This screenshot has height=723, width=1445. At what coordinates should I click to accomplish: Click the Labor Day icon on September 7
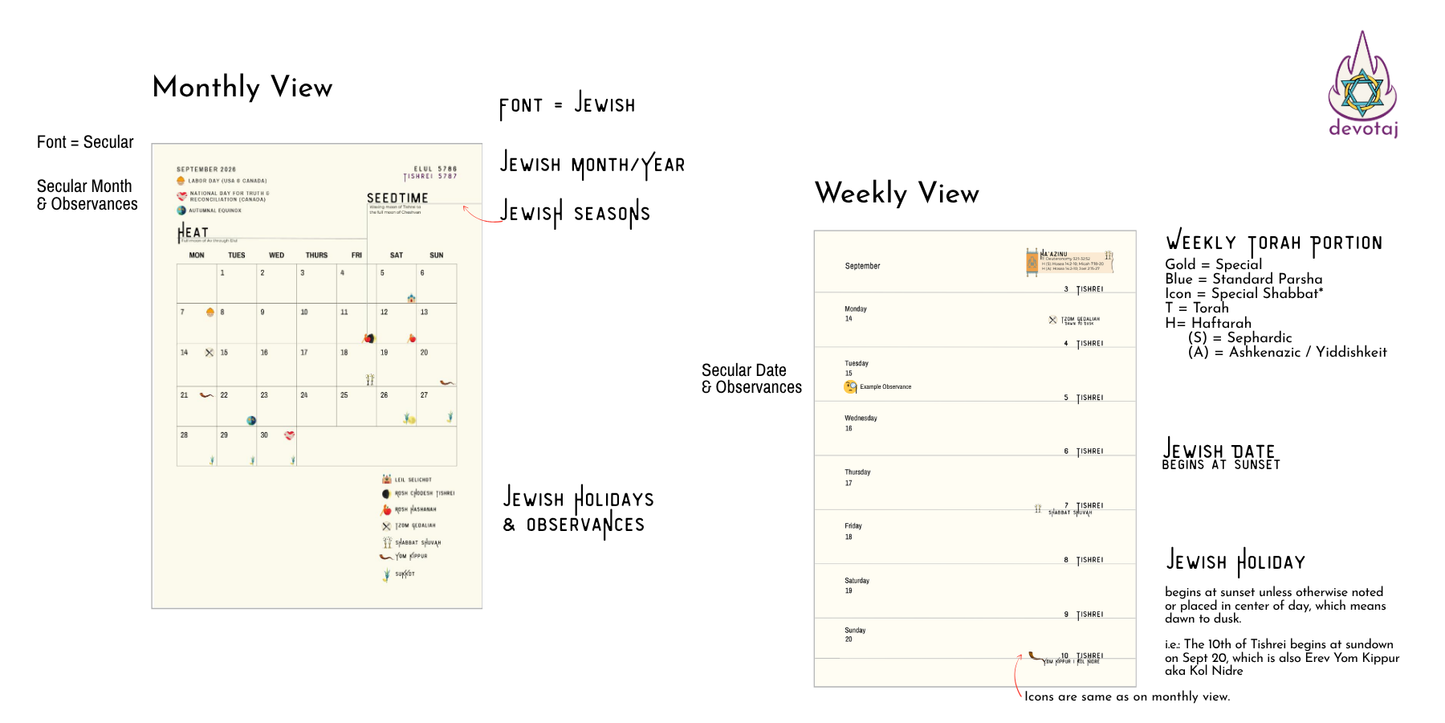coord(209,312)
